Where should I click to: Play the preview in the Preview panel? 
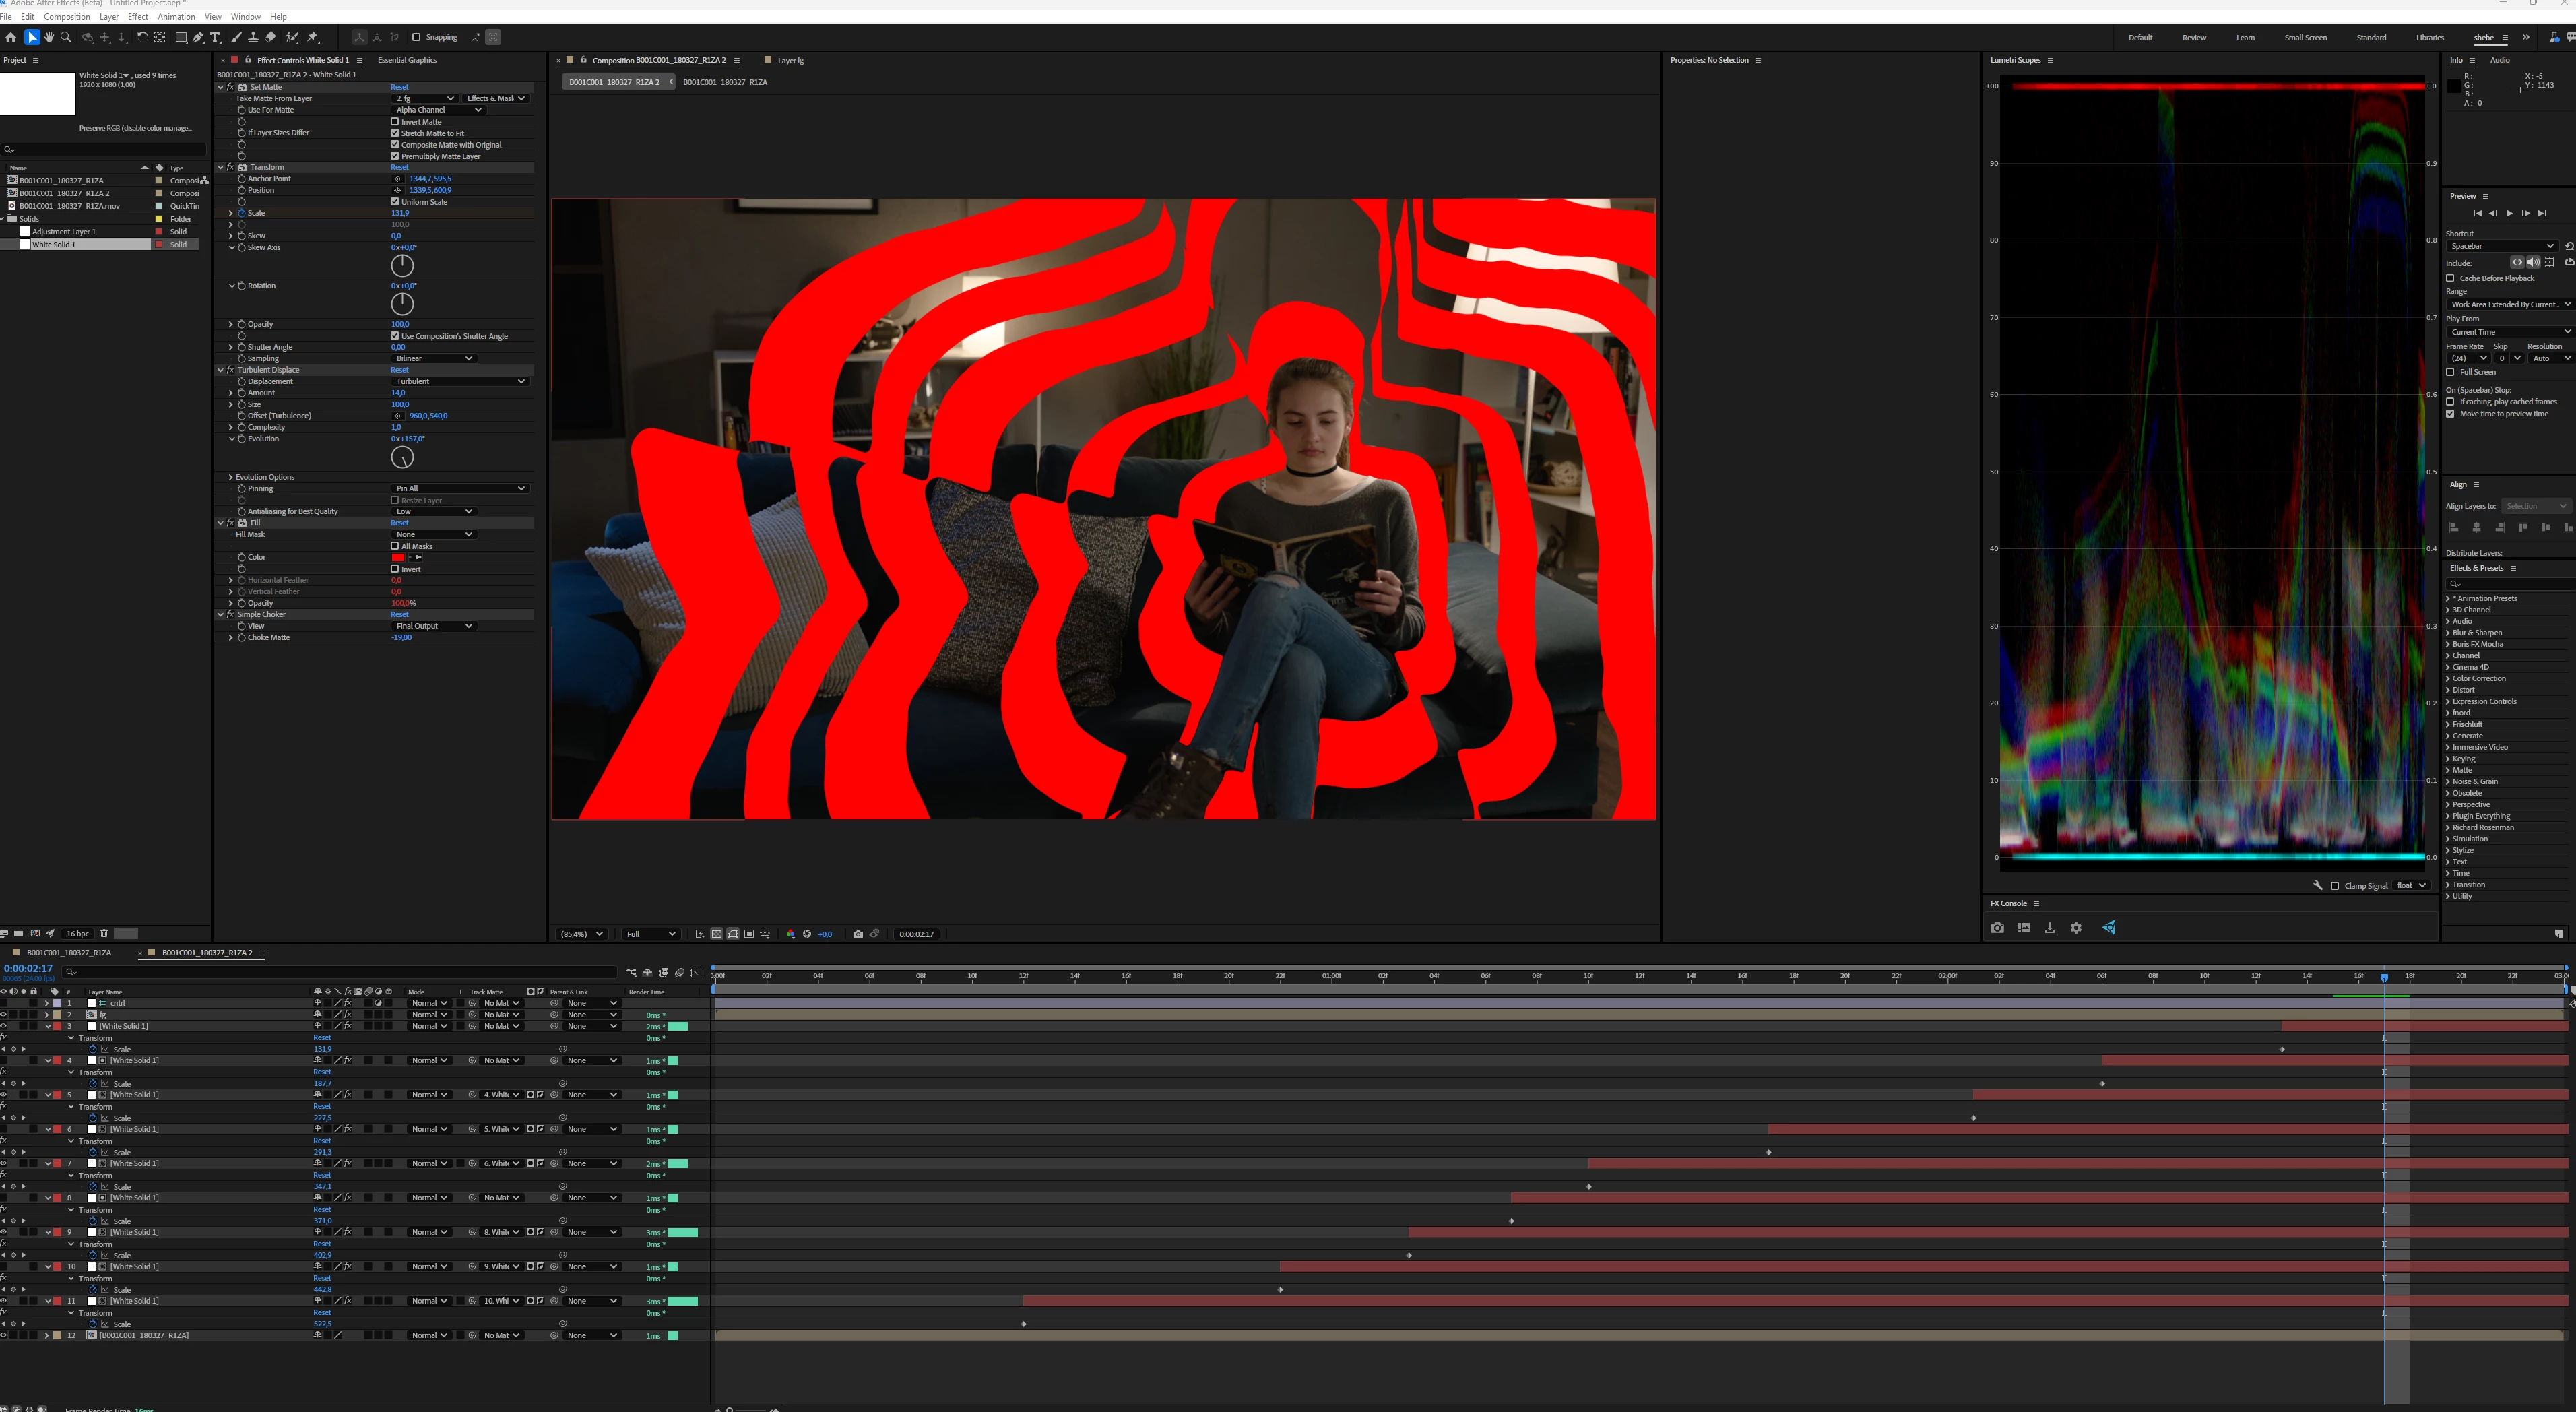tap(2509, 213)
